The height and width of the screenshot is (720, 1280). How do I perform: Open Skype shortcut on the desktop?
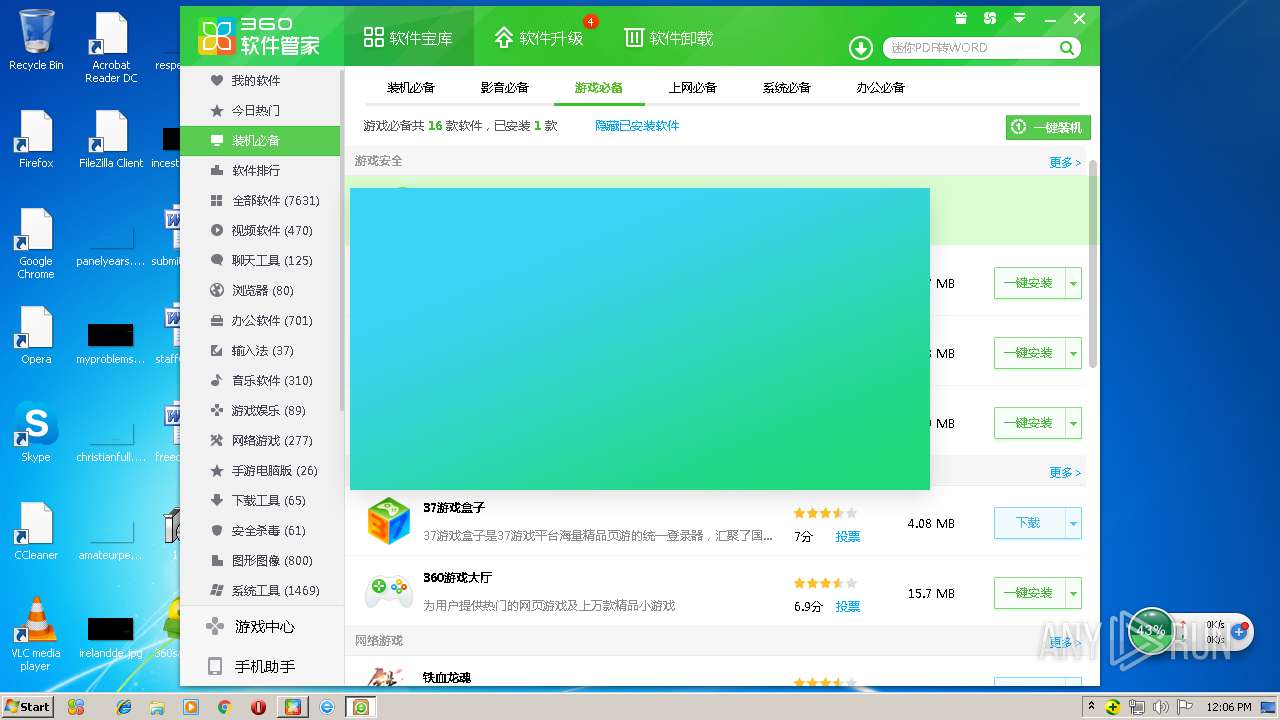click(x=36, y=432)
